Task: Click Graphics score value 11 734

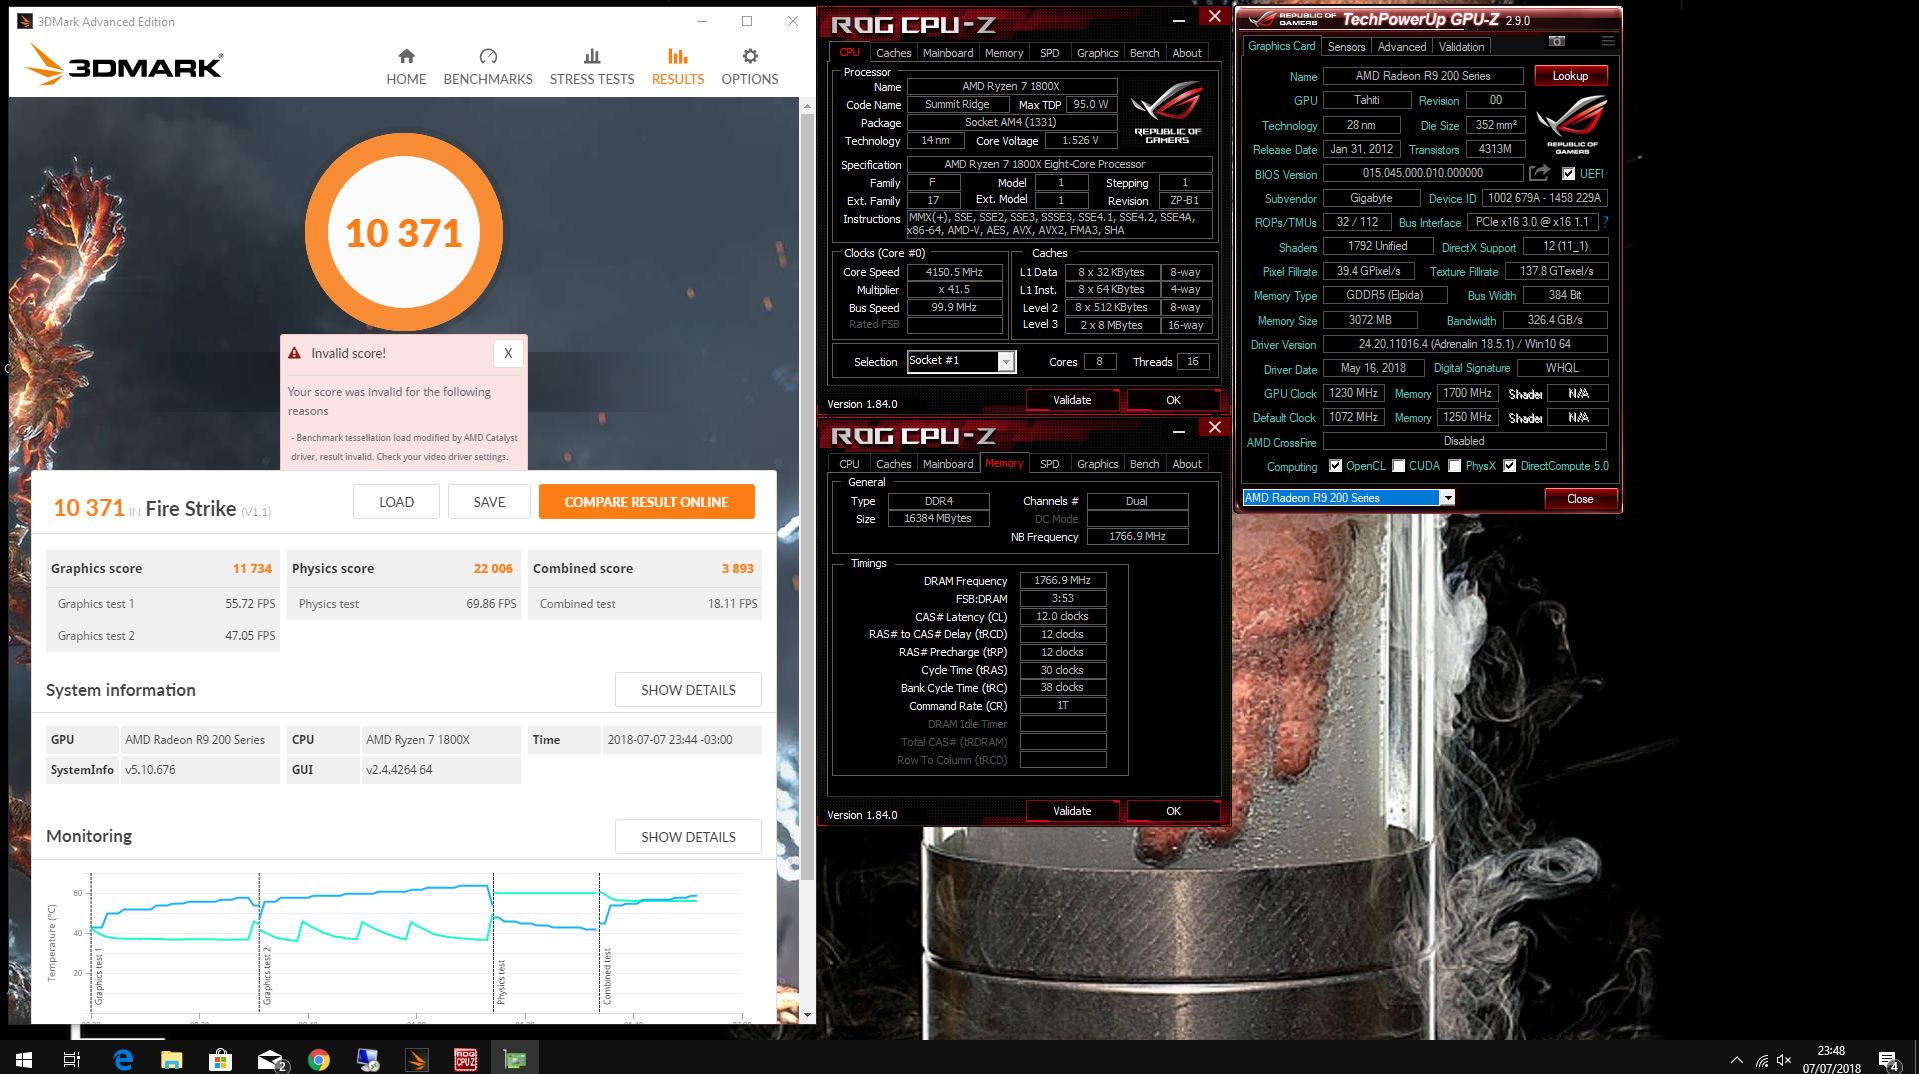Action: tap(252, 568)
